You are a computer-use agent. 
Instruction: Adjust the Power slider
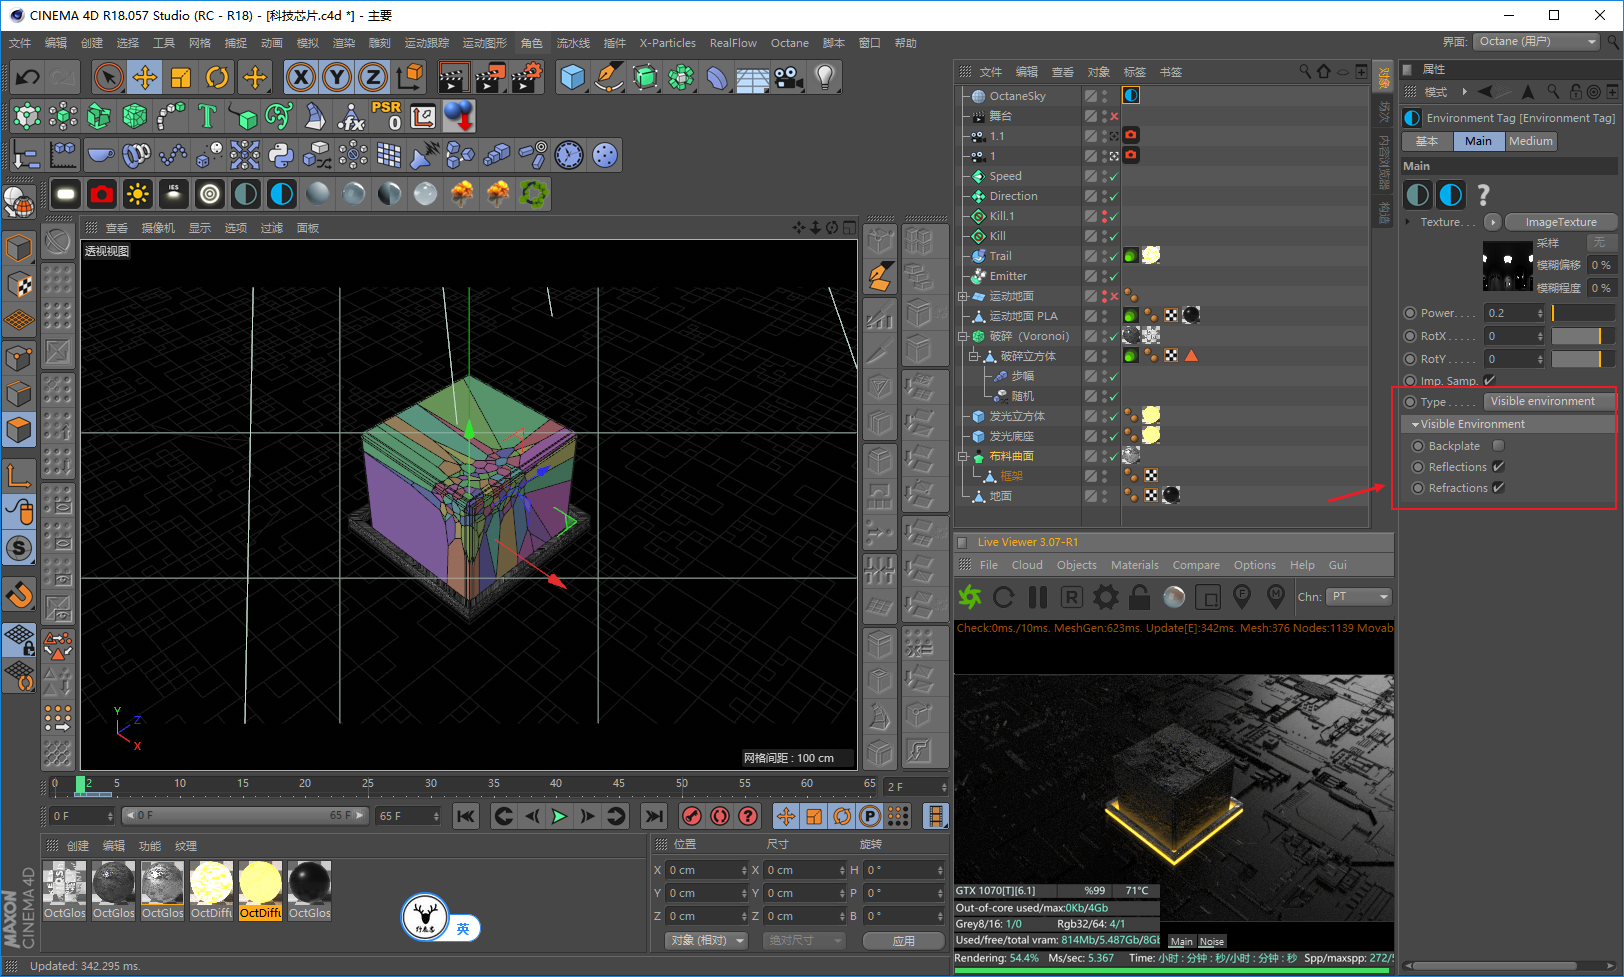(1583, 313)
